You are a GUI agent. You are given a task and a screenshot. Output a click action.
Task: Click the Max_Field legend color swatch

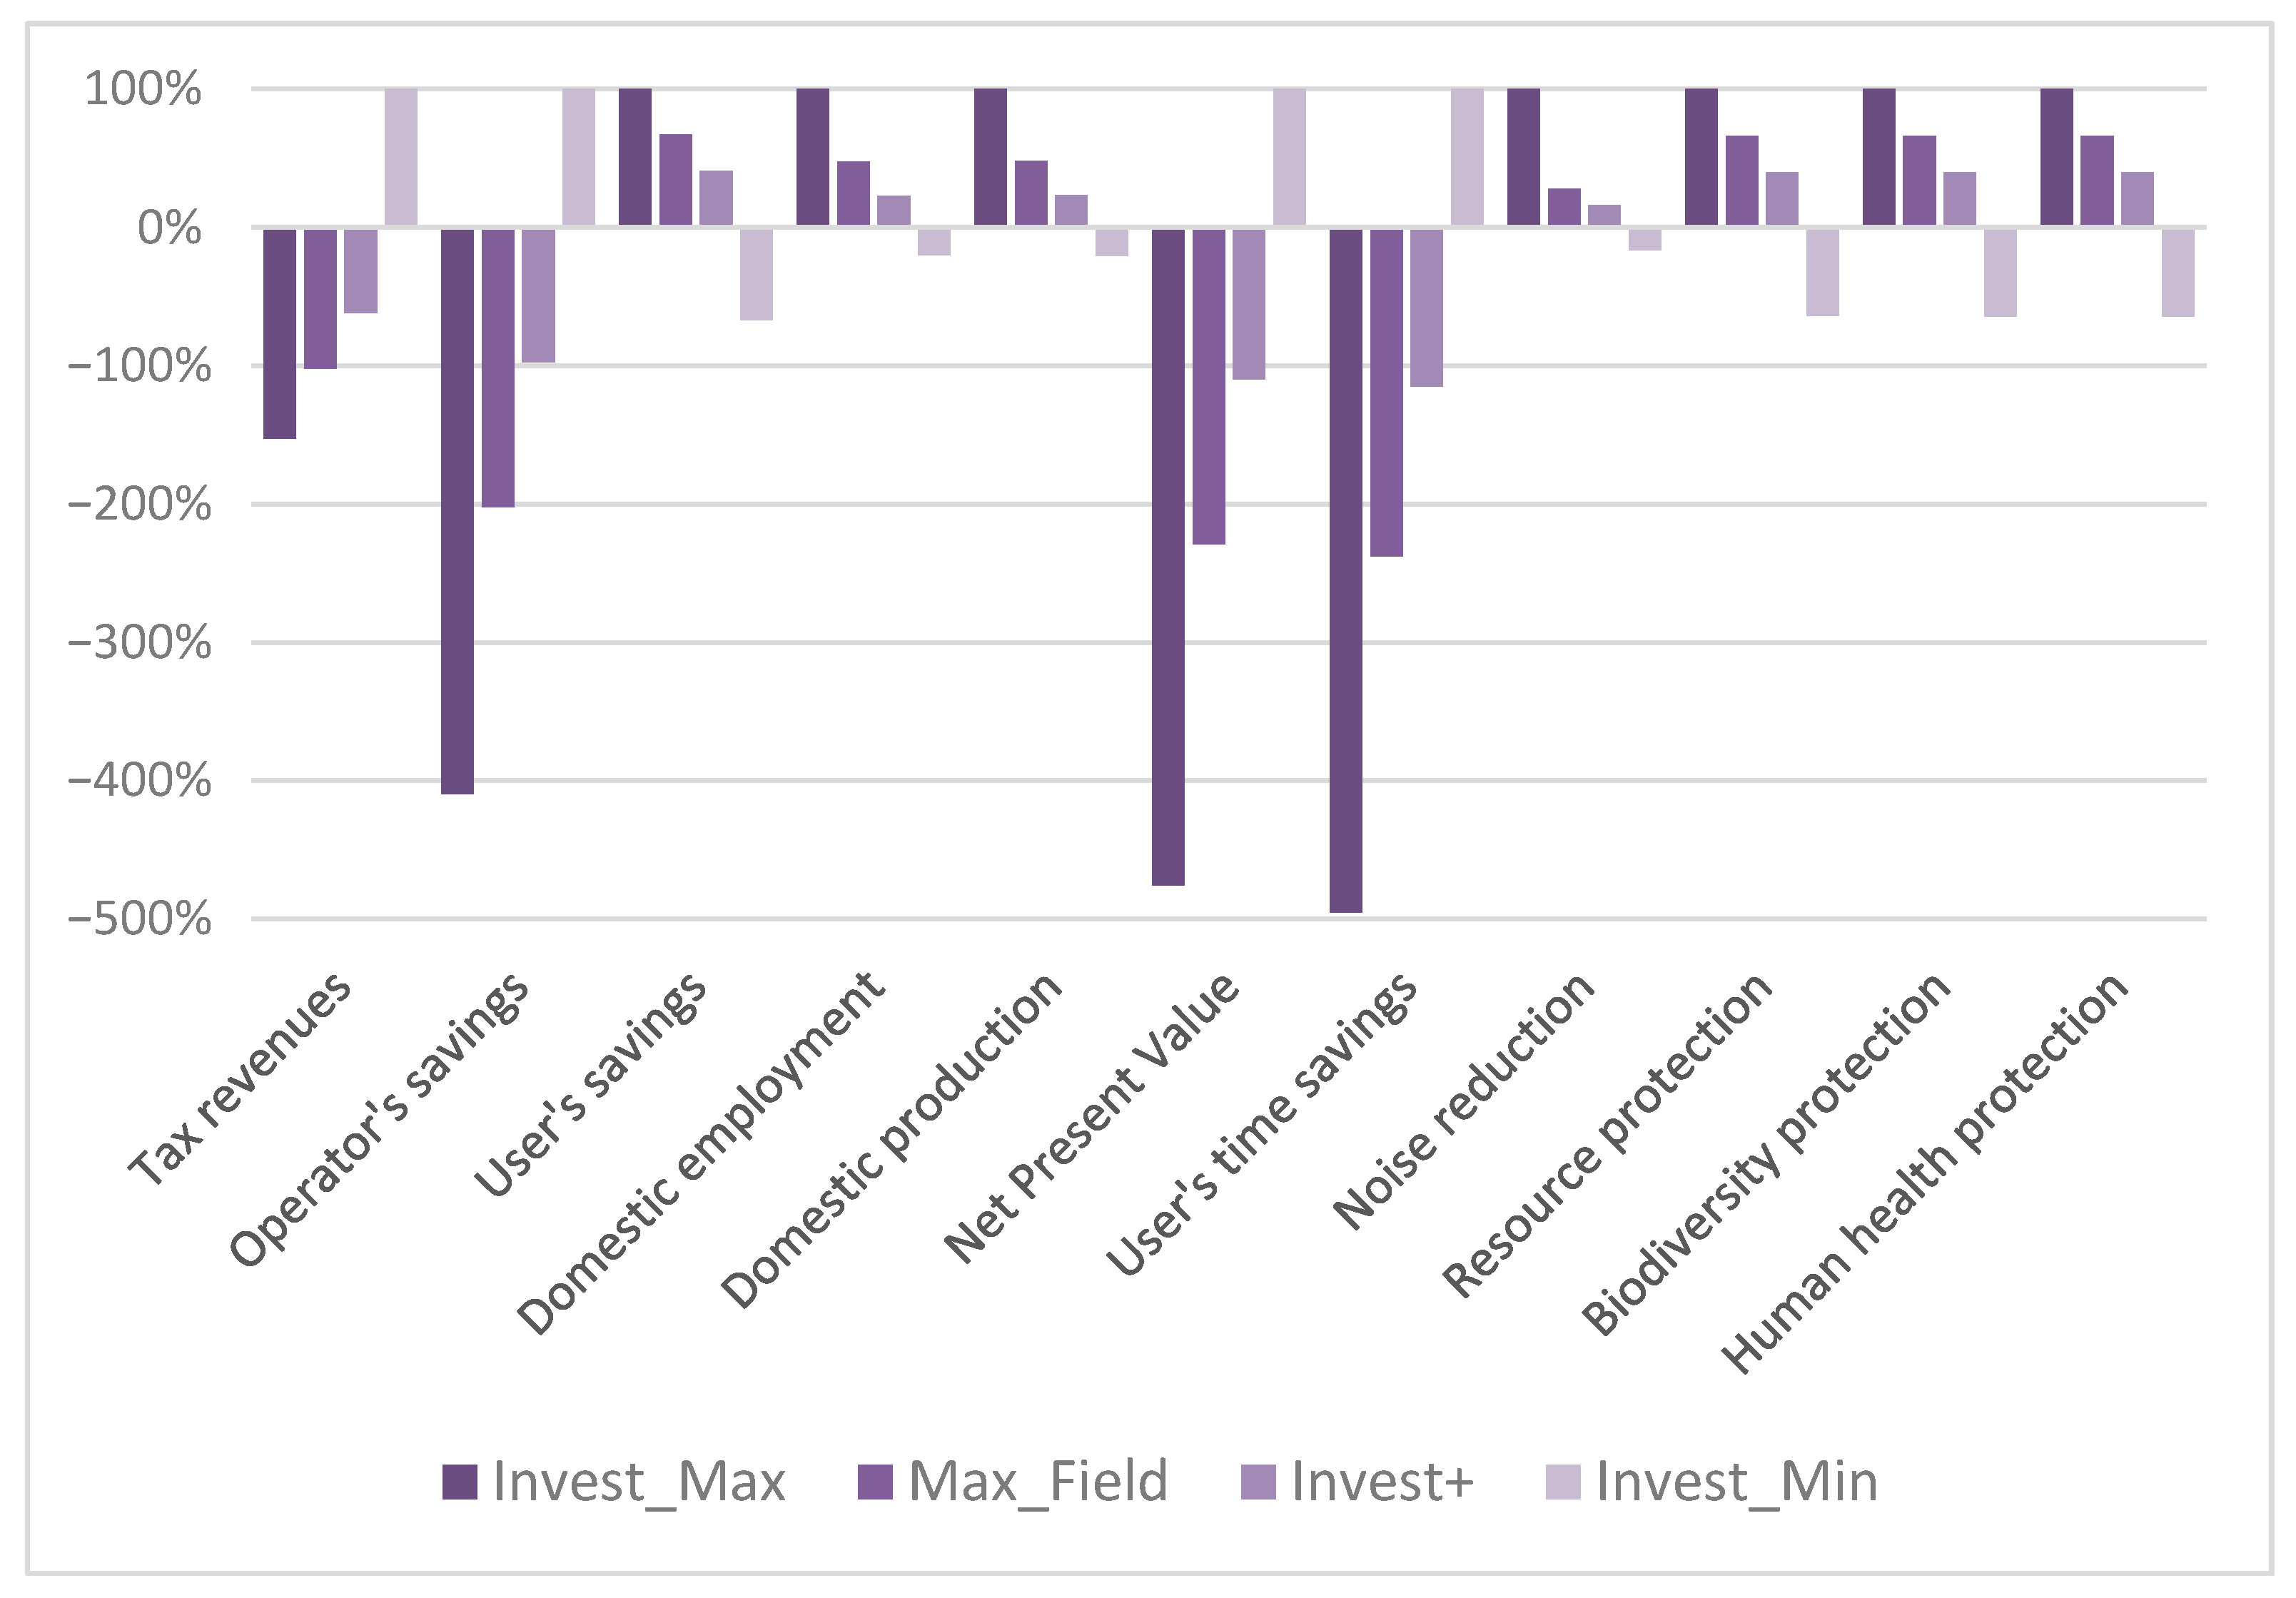(875, 1482)
